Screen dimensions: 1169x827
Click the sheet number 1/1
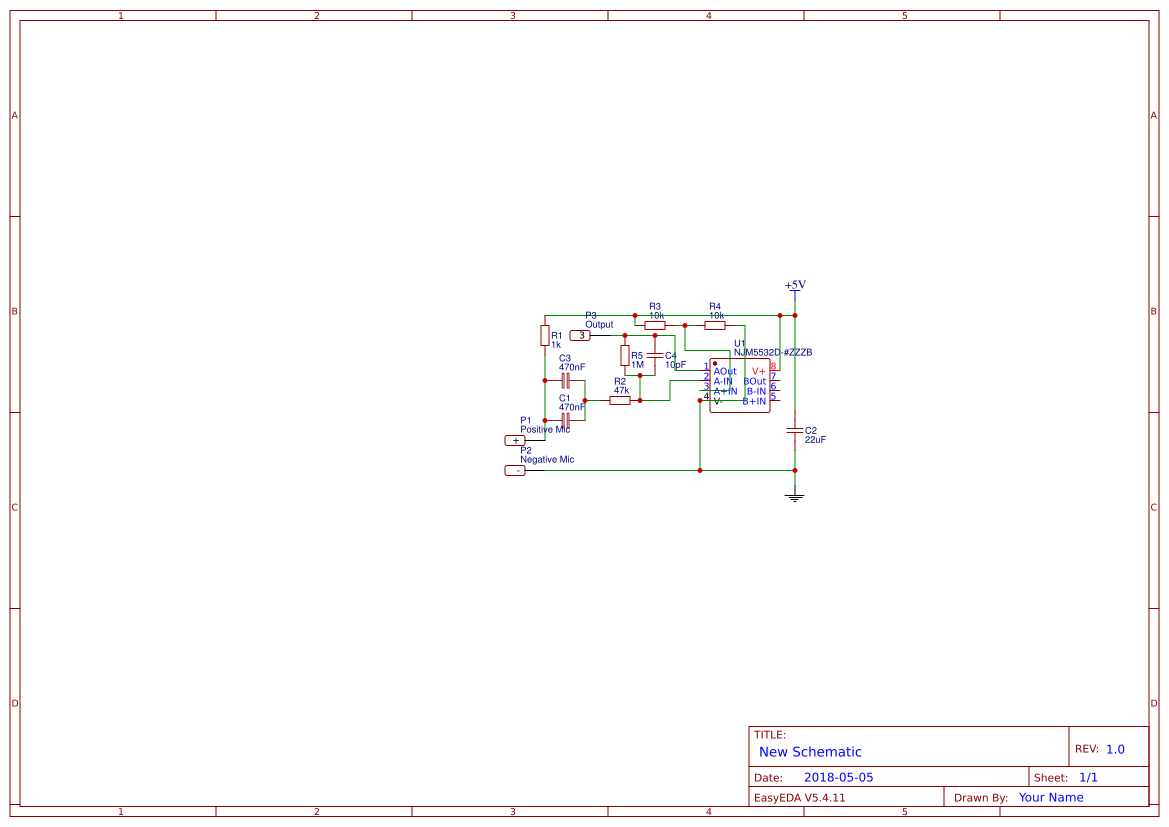(x=1088, y=777)
